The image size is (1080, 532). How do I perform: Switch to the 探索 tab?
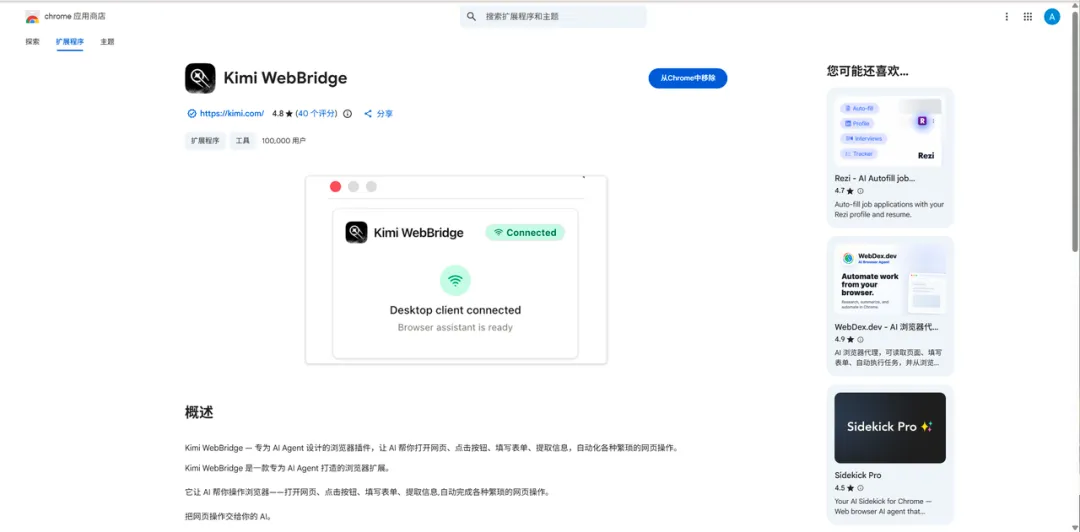point(32,42)
